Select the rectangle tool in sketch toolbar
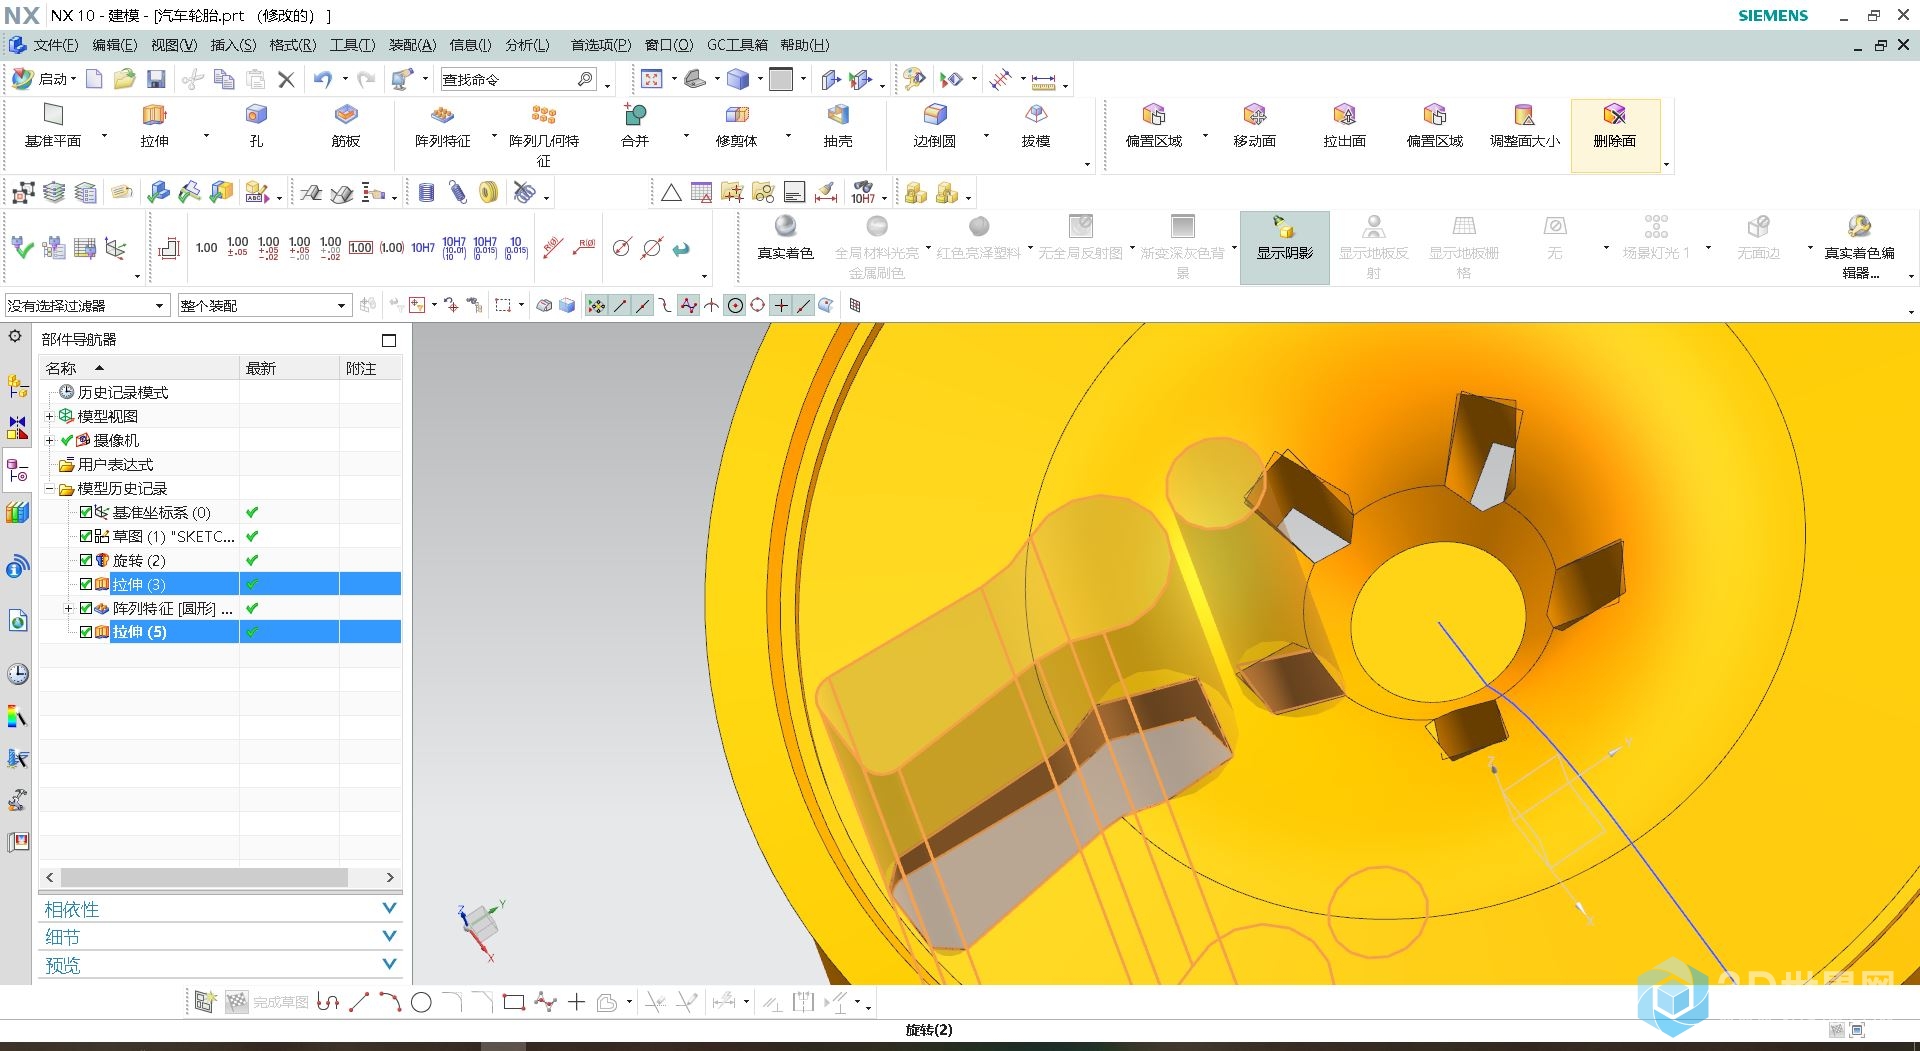This screenshot has height=1051, width=1920. tap(514, 1002)
